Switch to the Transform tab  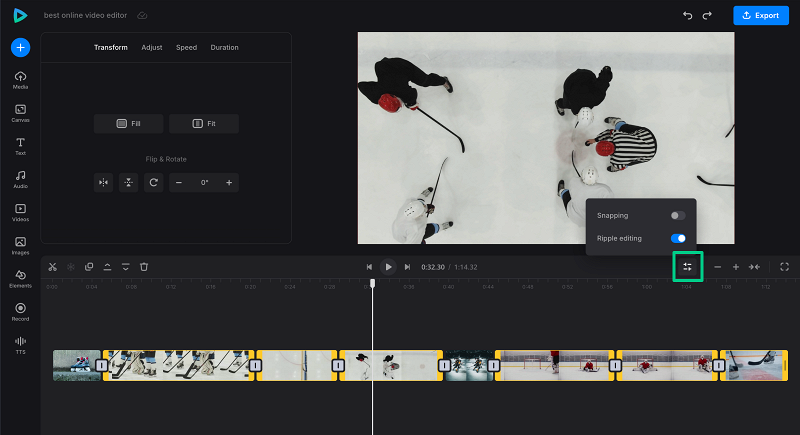coord(111,47)
